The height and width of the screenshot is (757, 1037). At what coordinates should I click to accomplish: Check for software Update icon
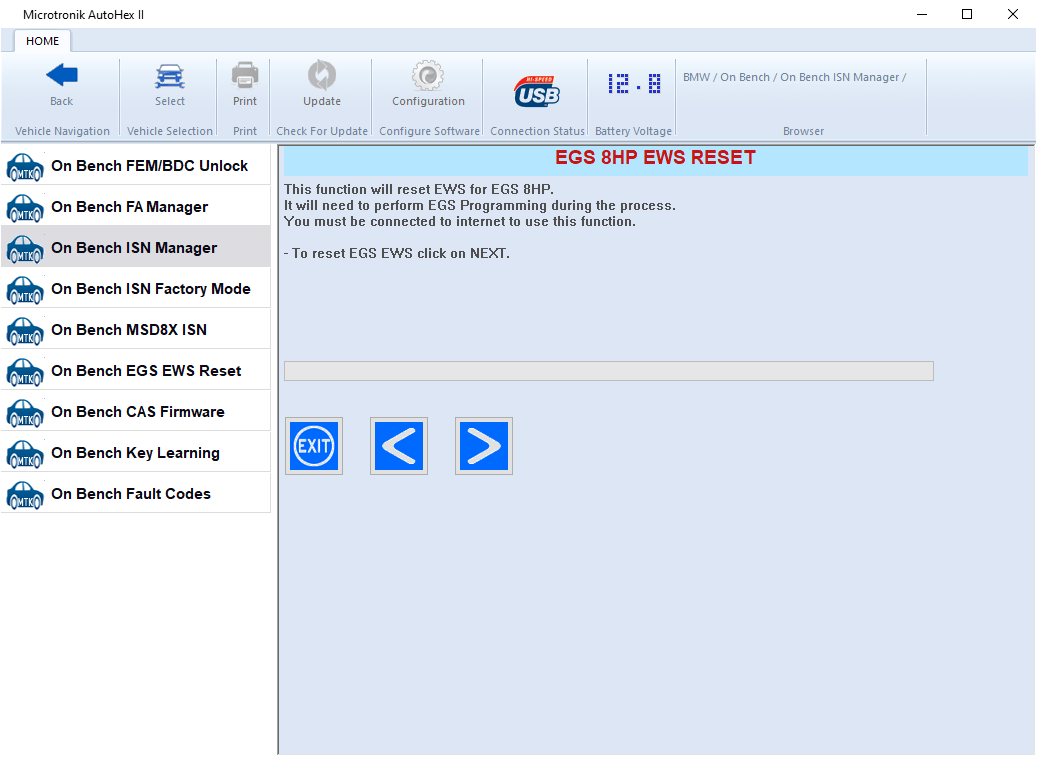click(x=322, y=75)
